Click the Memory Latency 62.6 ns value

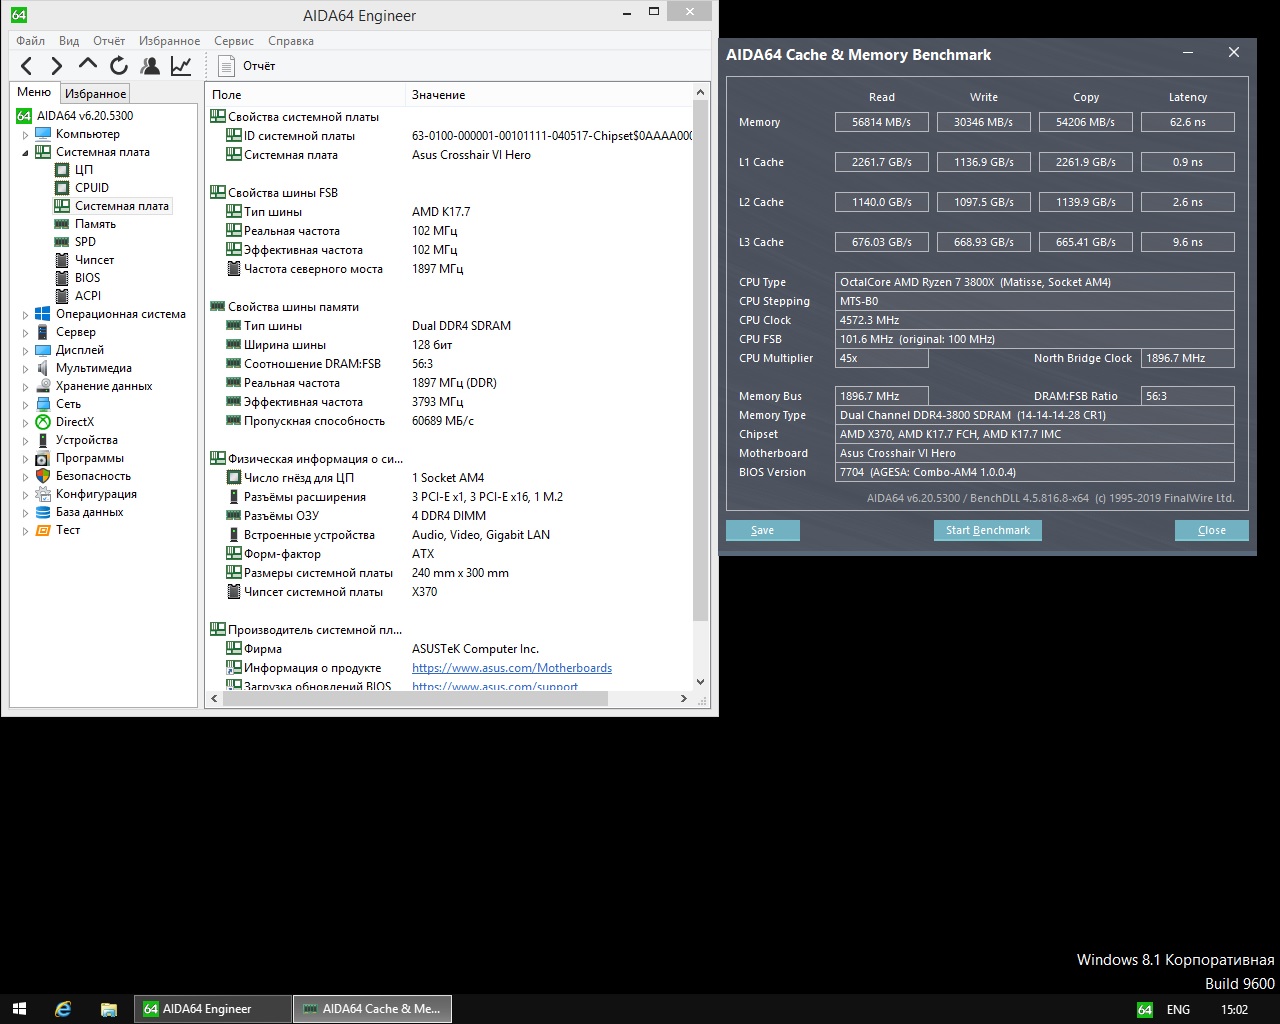coord(1188,122)
